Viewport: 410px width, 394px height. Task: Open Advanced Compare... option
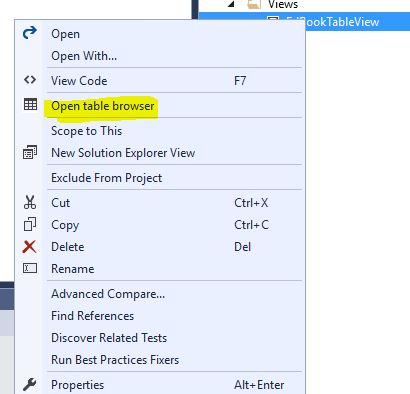point(108,294)
